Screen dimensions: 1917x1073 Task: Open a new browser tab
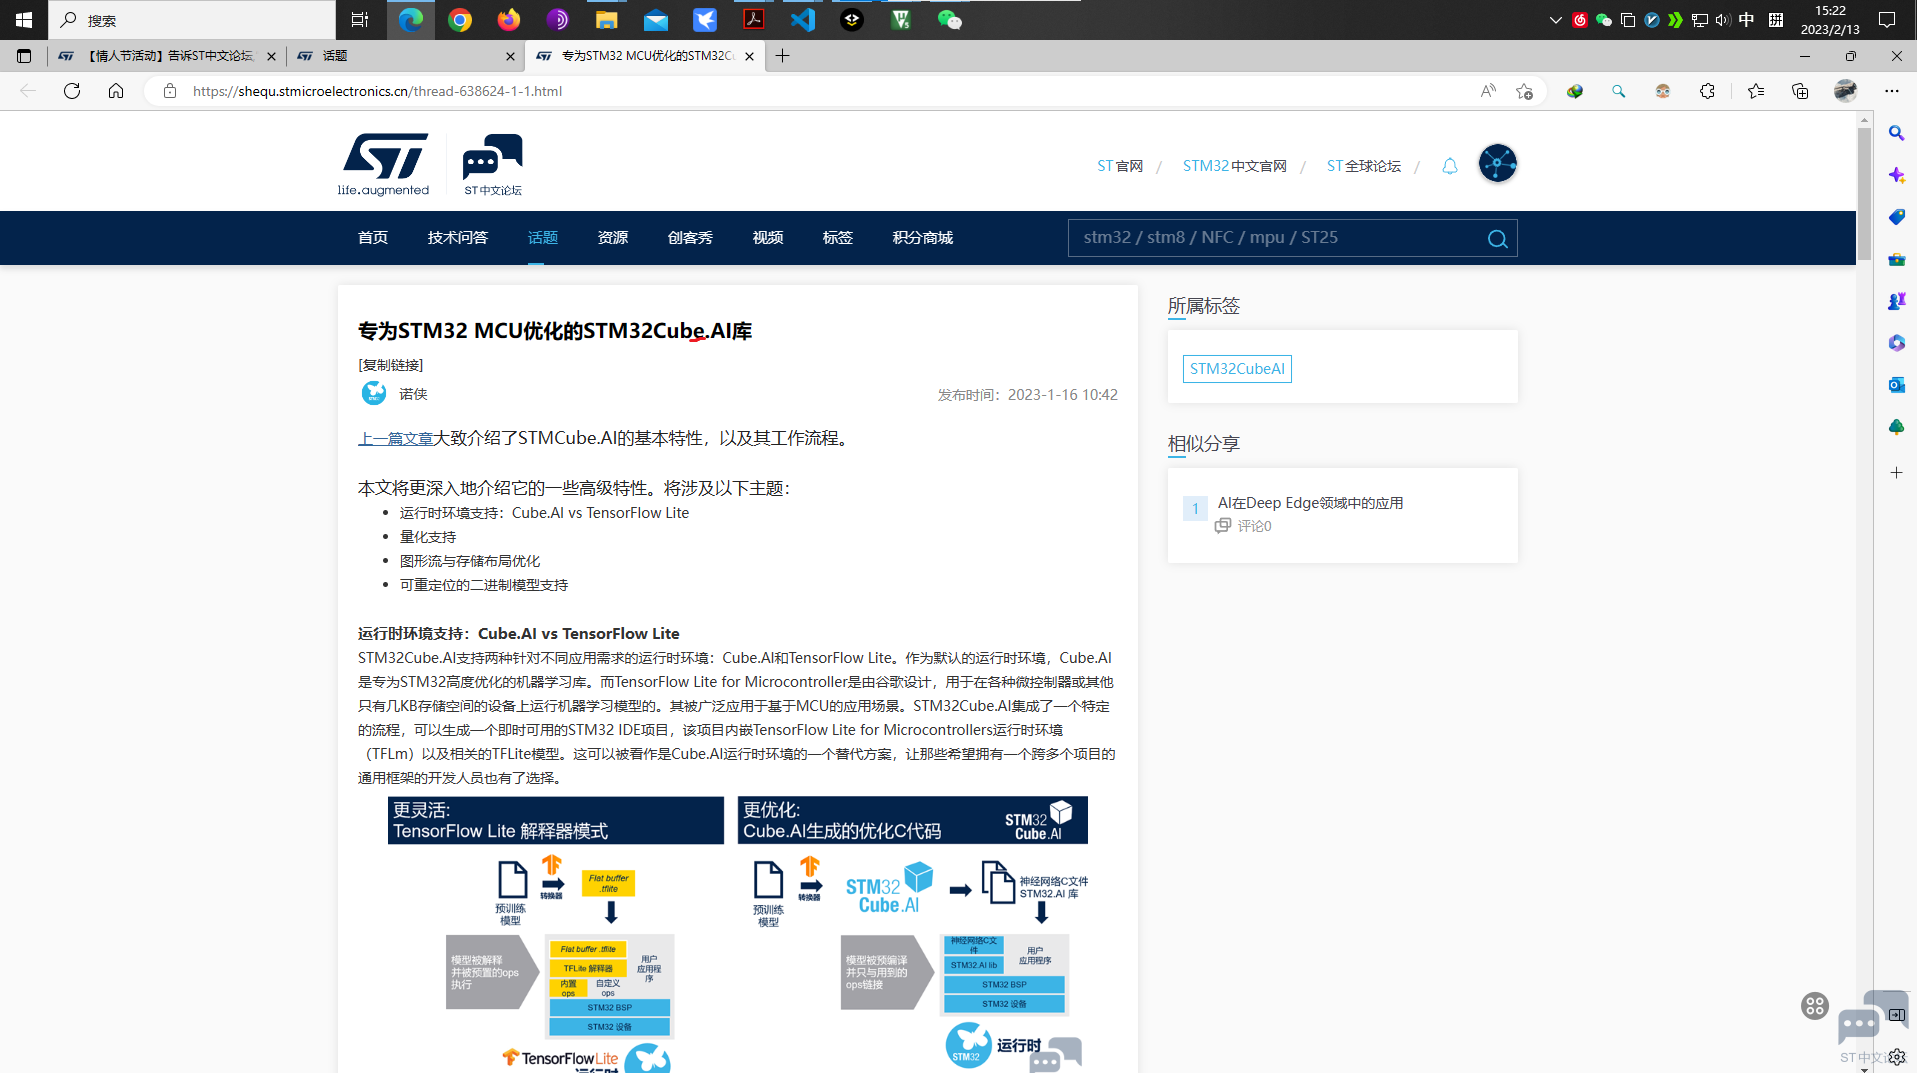(782, 56)
